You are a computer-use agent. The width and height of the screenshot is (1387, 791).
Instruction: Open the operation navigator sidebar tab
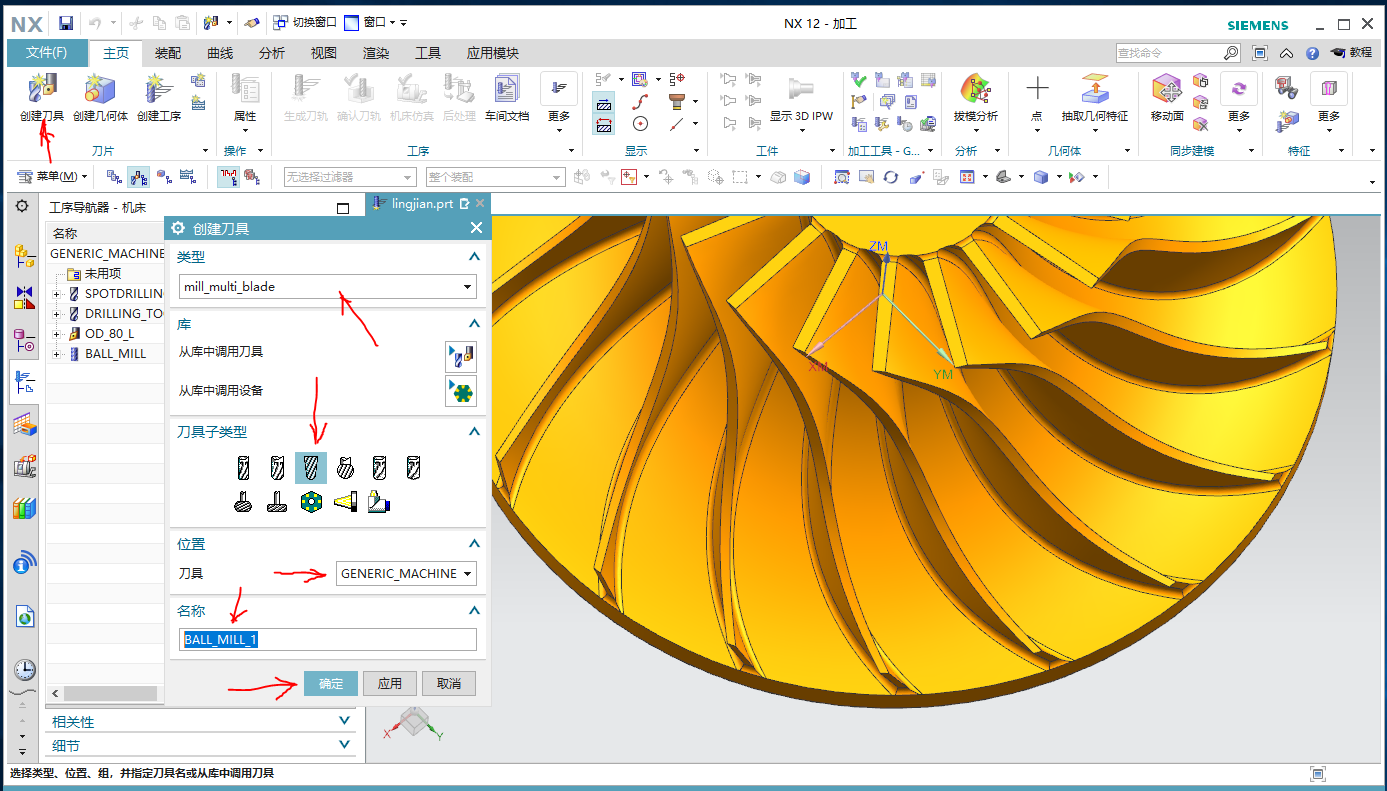pyautogui.click(x=24, y=382)
